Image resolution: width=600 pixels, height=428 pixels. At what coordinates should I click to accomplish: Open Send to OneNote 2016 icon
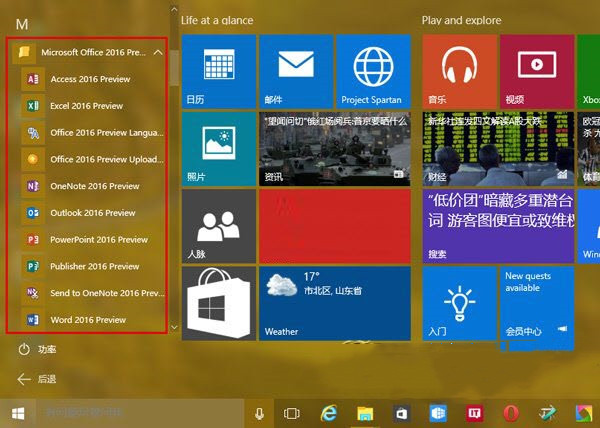click(x=33, y=293)
